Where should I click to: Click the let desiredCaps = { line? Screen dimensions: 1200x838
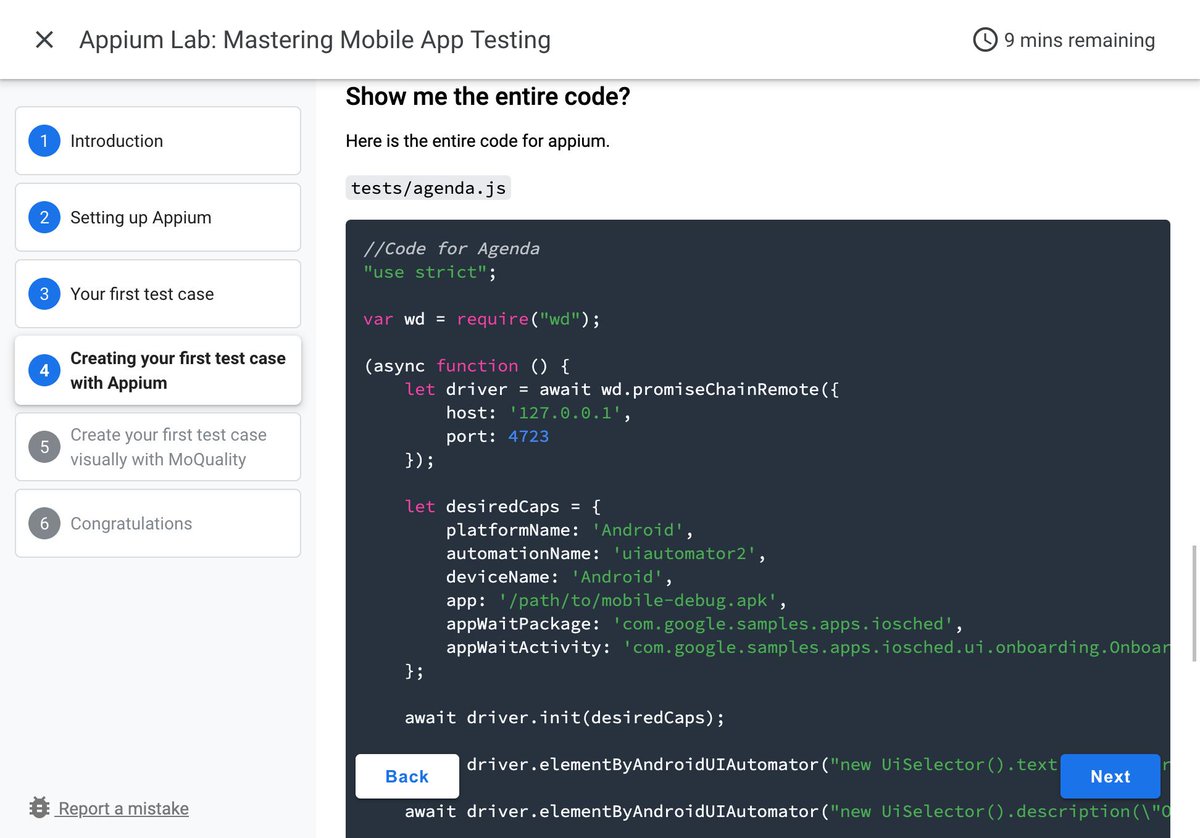pyautogui.click(x=502, y=506)
